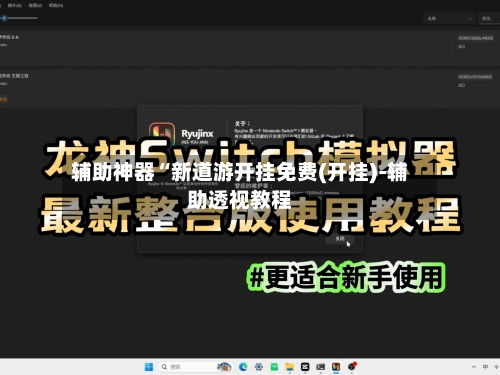Click the XCI label in the 王国之泪 row

[x=461, y=85]
